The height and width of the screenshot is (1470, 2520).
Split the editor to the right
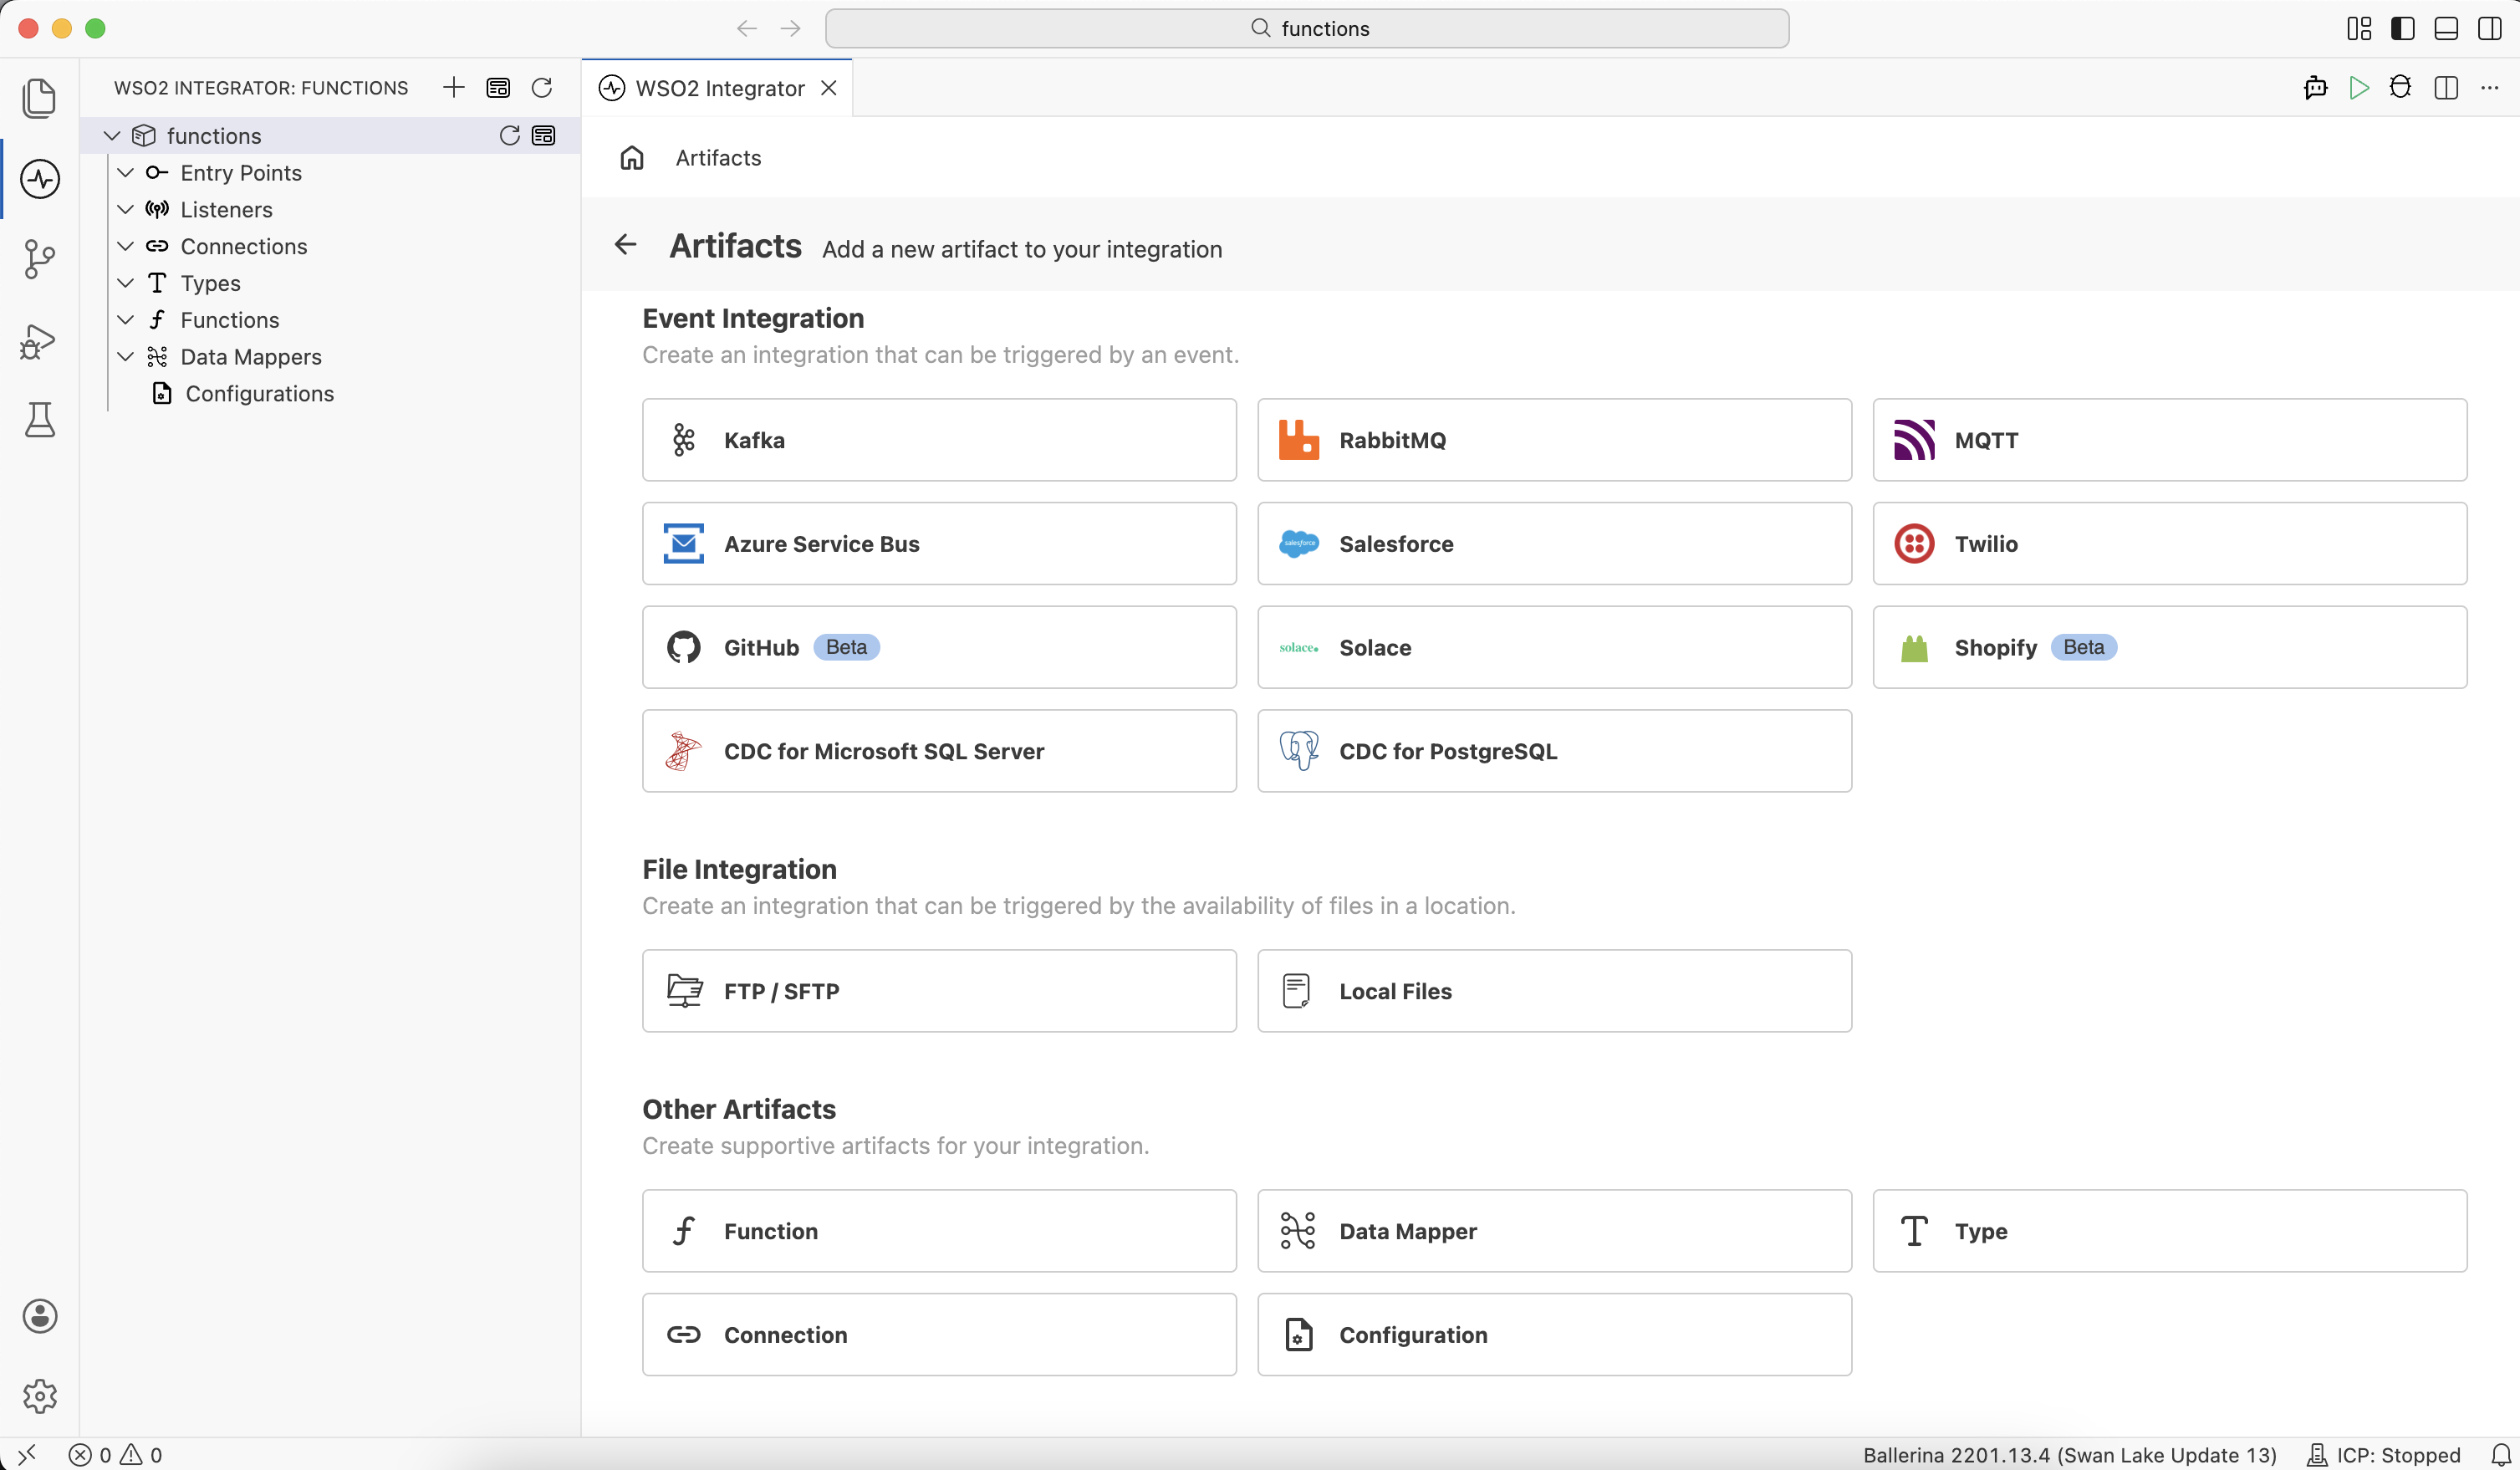point(2446,88)
